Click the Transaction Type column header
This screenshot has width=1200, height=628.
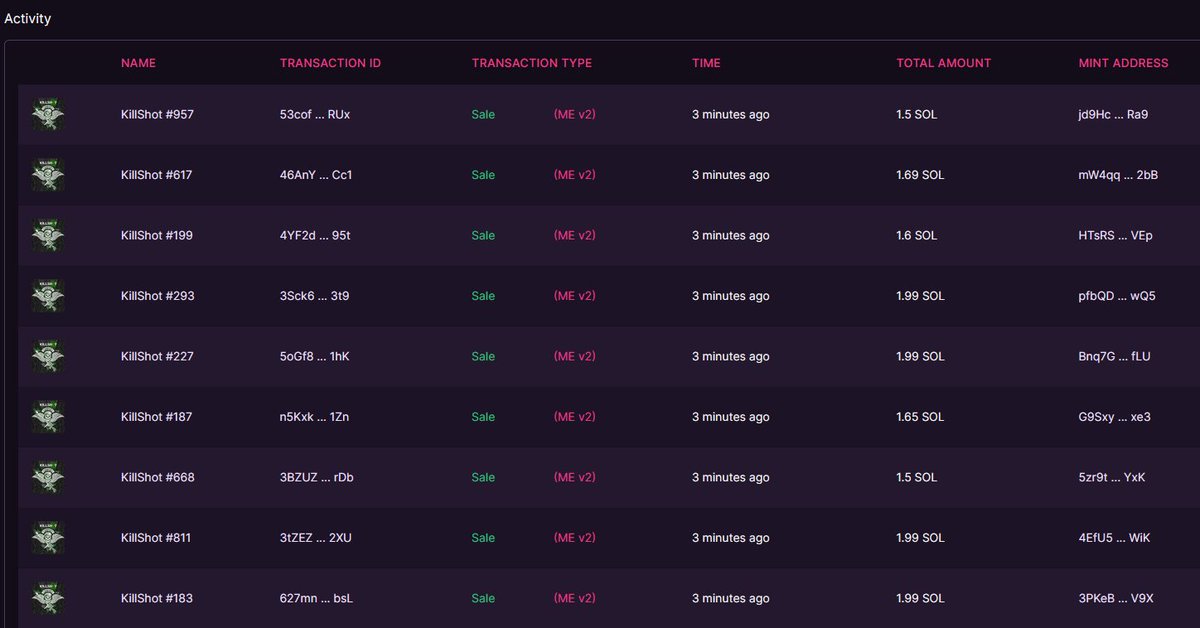[x=532, y=63]
